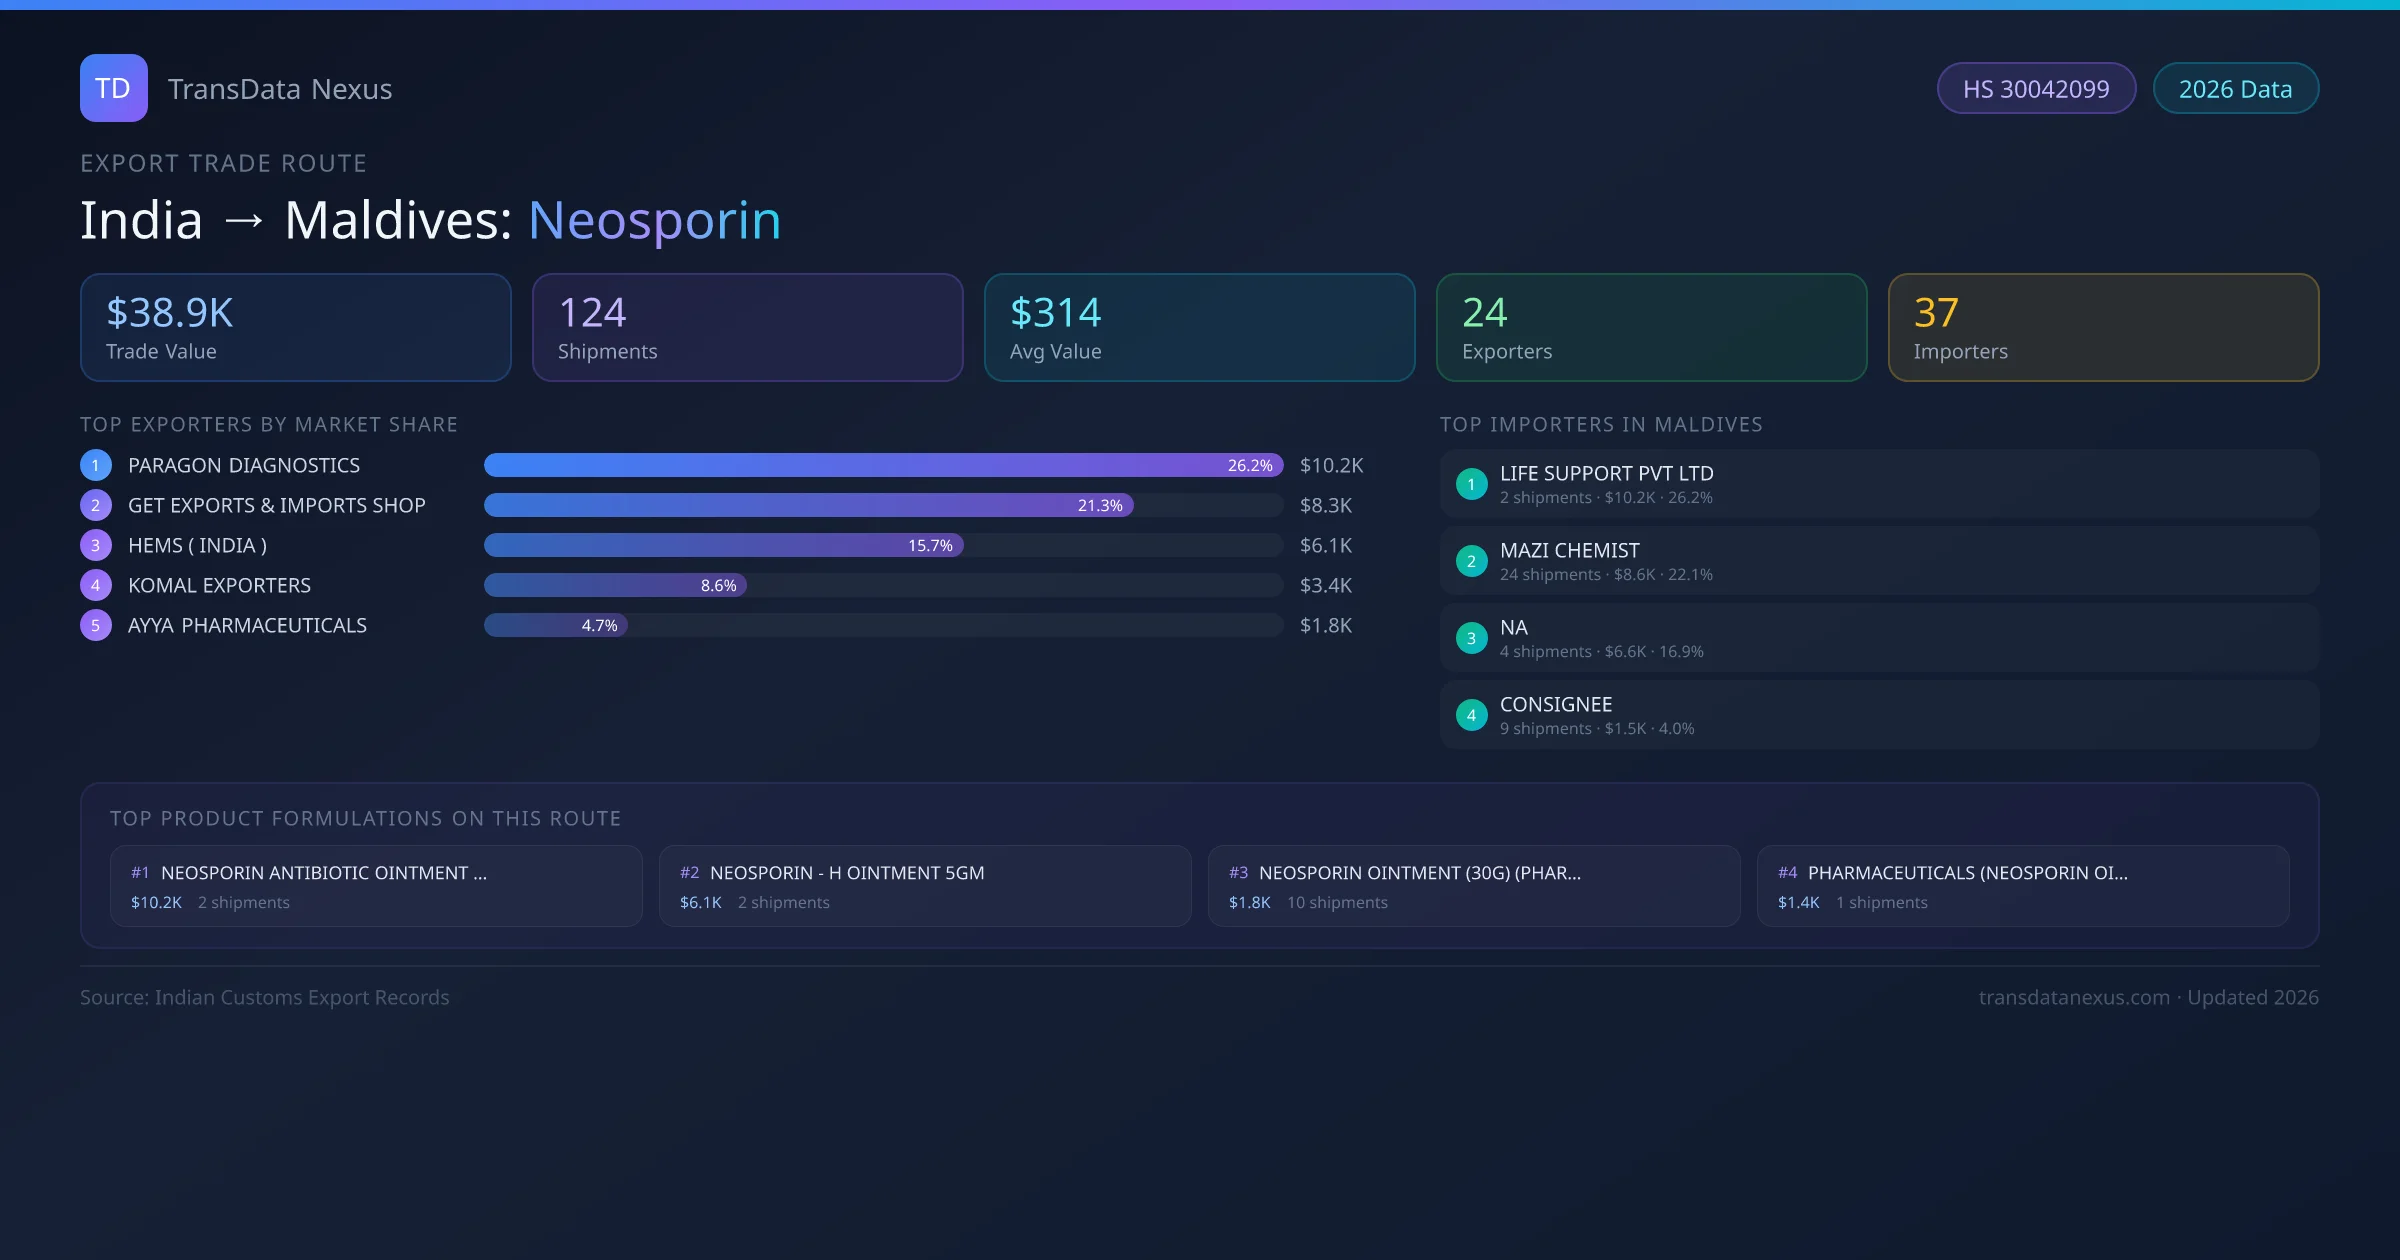The image size is (2400, 1260).
Task: Open the 37 Importers stat card
Action: [x=2102, y=327]
